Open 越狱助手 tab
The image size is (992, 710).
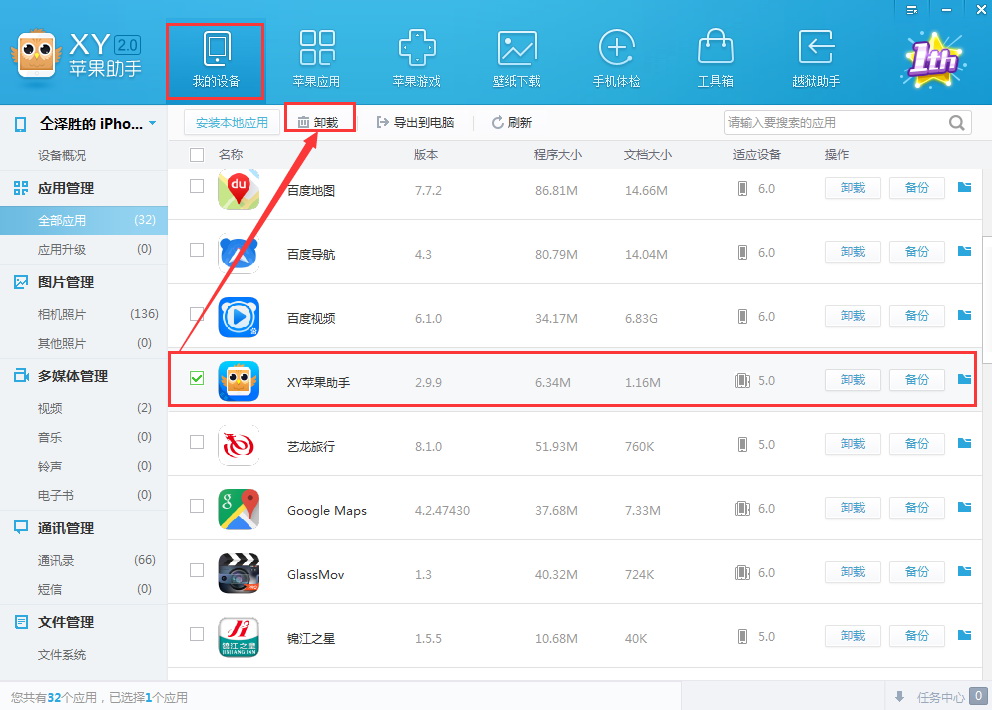pos(816,61)
